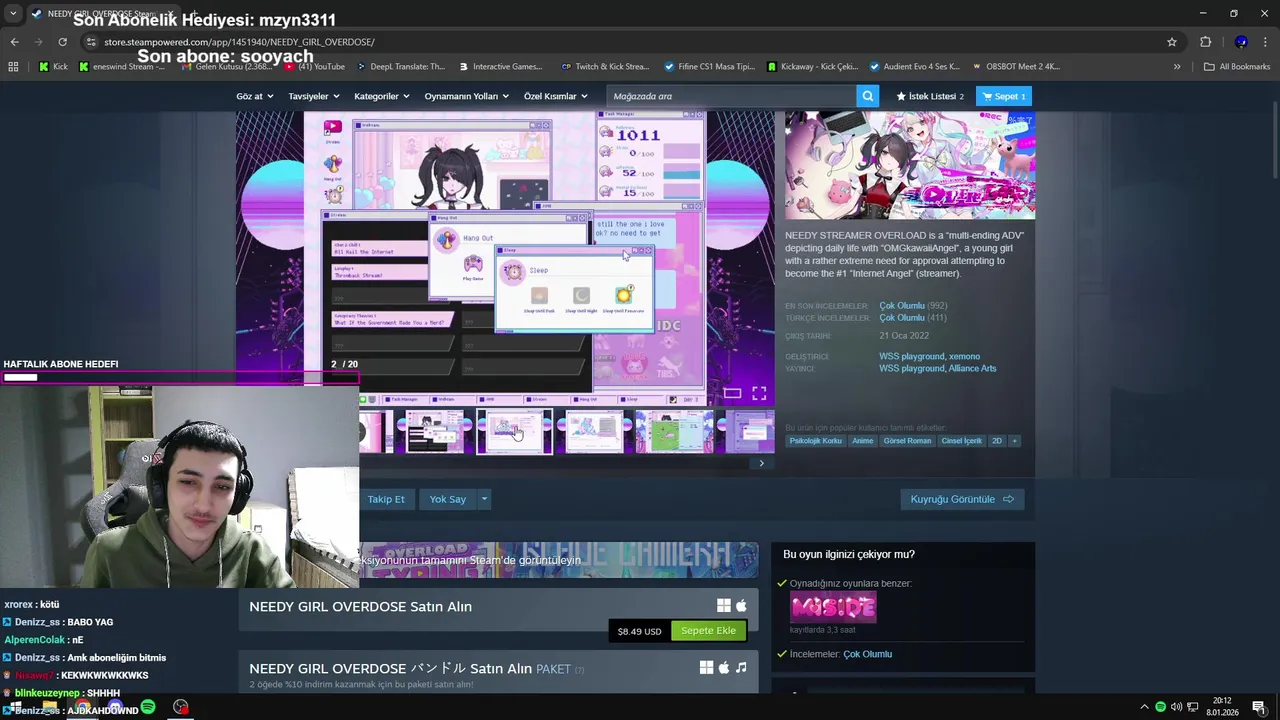Click the browser address bar URL

239,42
